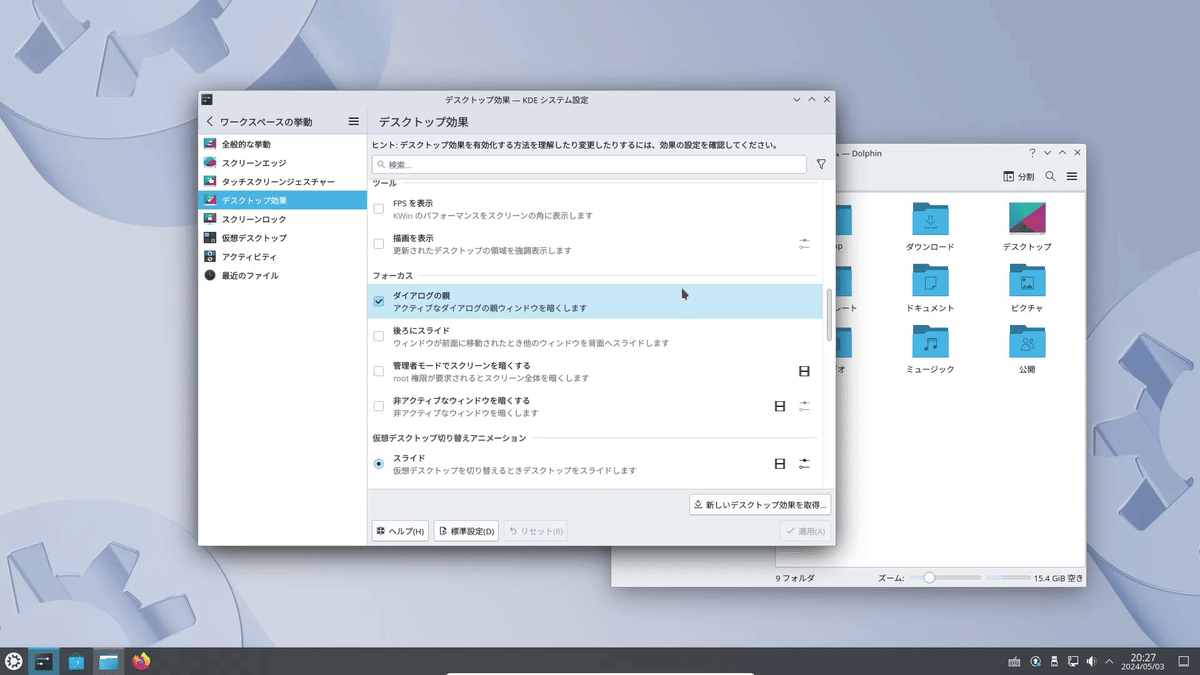
Task: Play video preview for 管理者モードでスクリーンを暗くする
Action: pos(804,372)
